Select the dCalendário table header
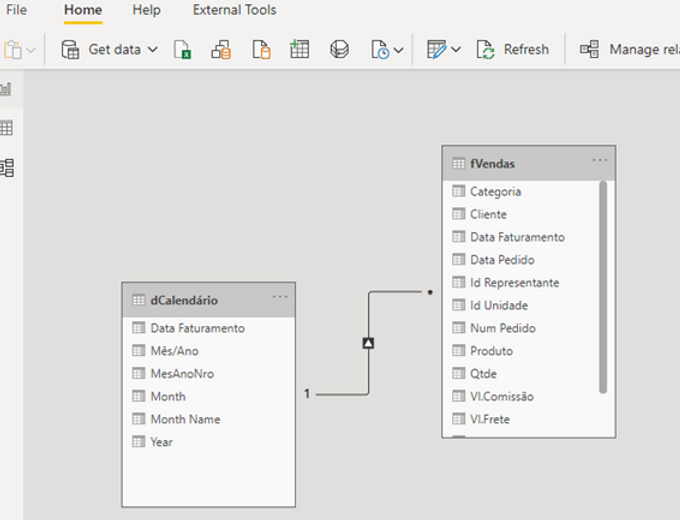The width and height of the screenshot is (680, 520). [x=209, y=300]
